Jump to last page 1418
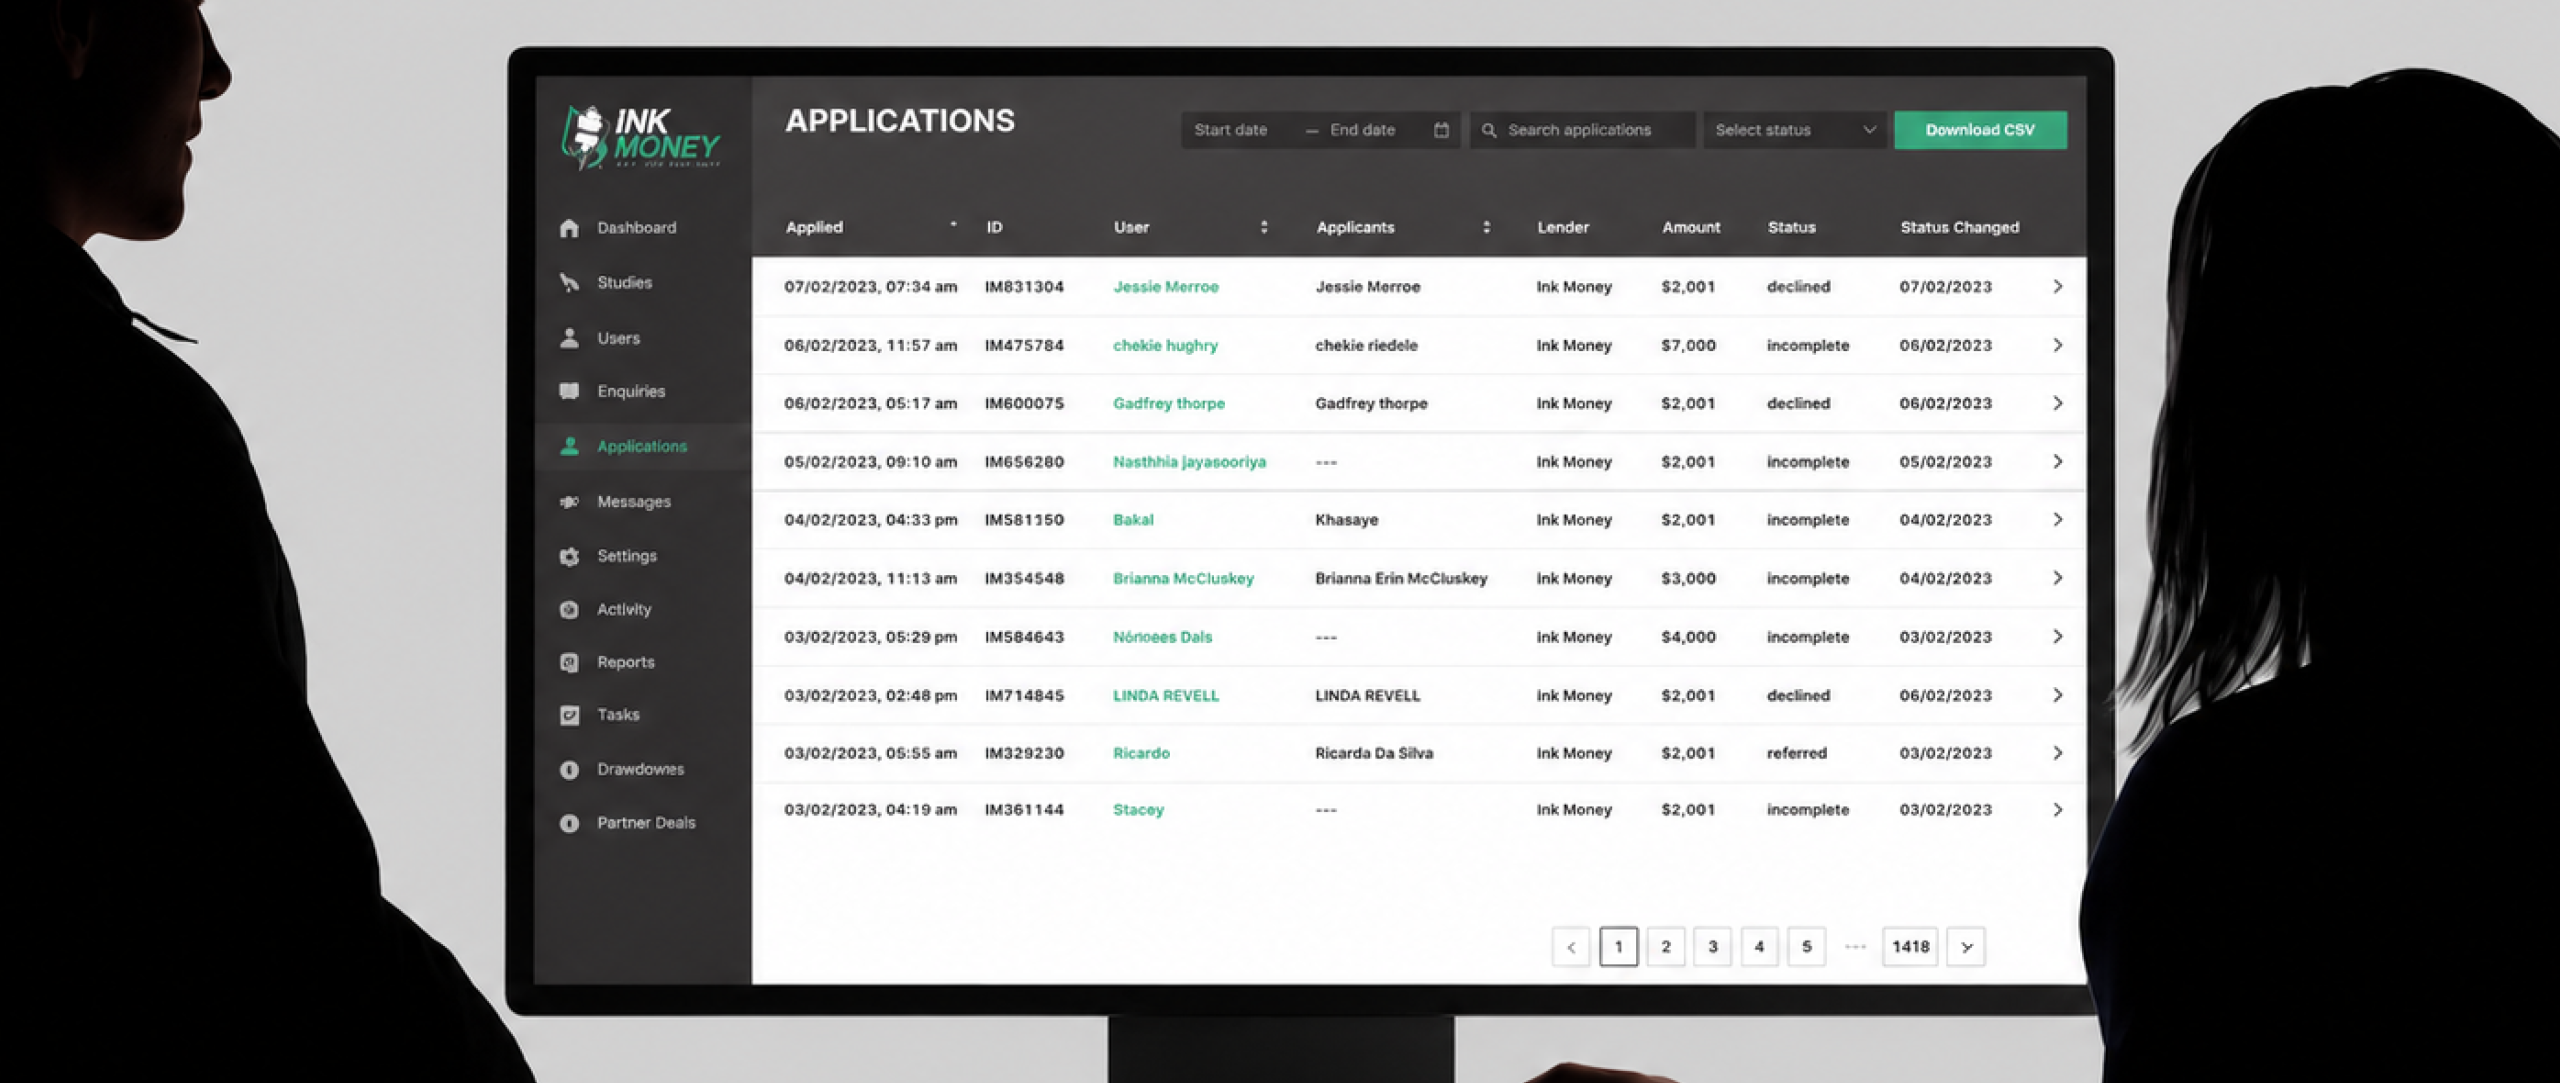This screenshot has height=1083, width=2560. click(1910, 946)
